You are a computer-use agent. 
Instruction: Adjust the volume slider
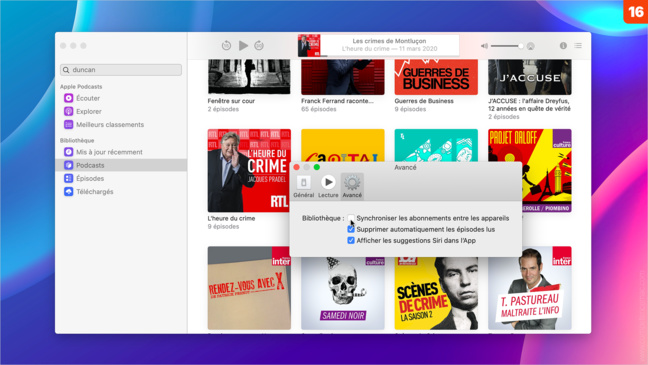(507, 46)
